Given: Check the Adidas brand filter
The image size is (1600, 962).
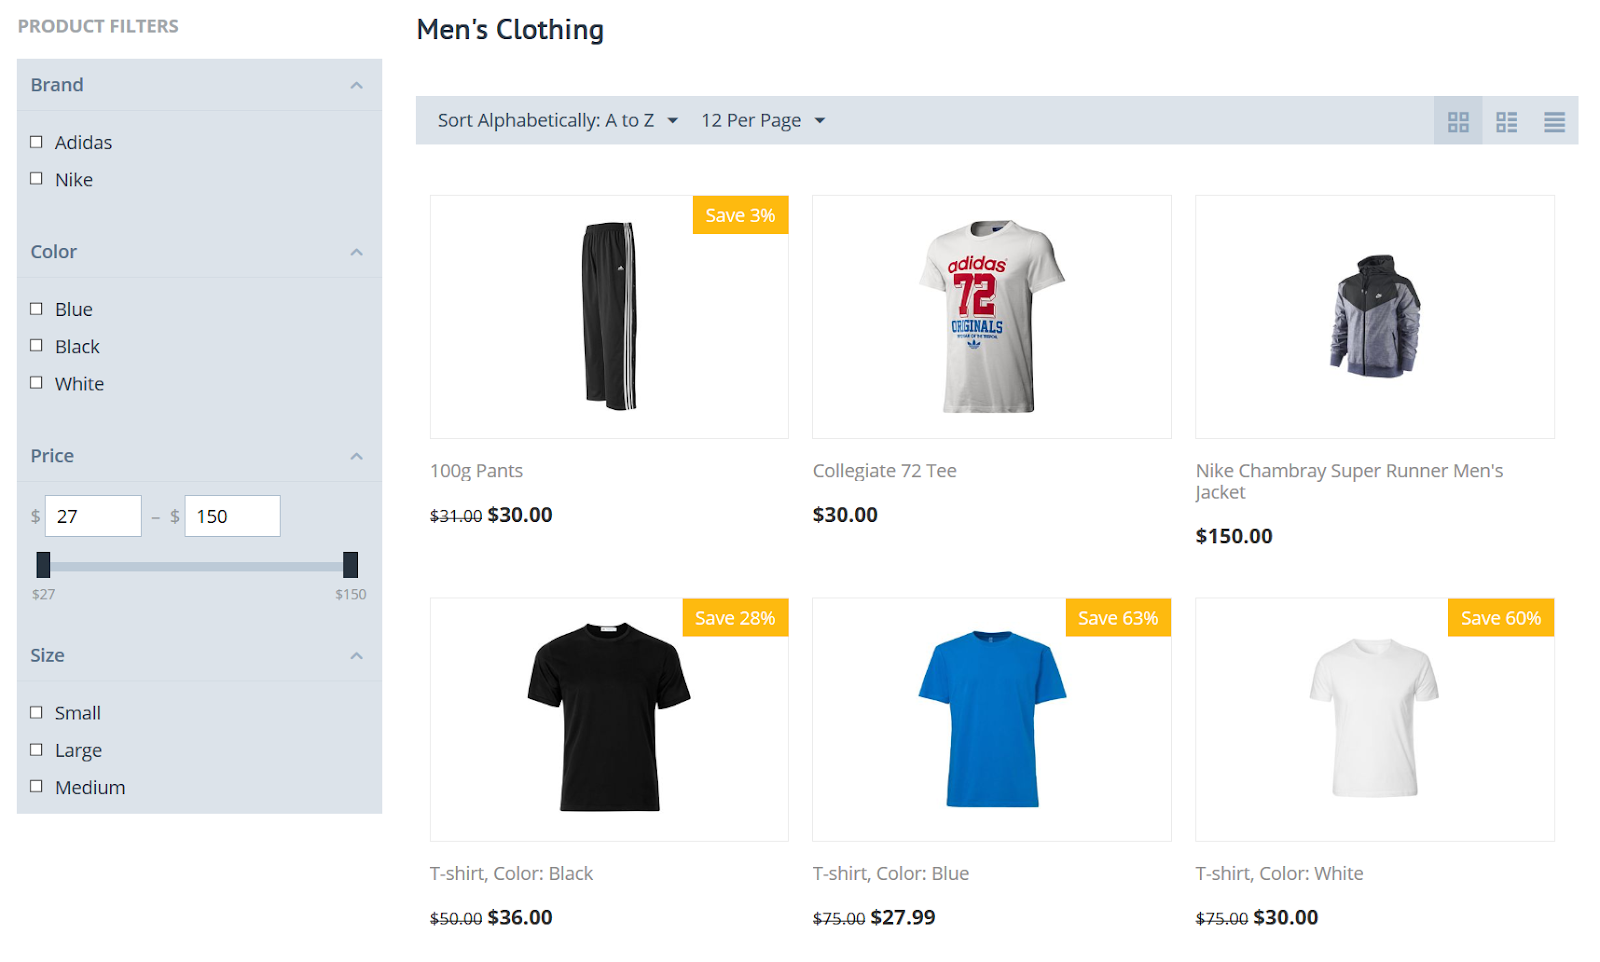Looking at the screenshot, I should pos(37,142).
